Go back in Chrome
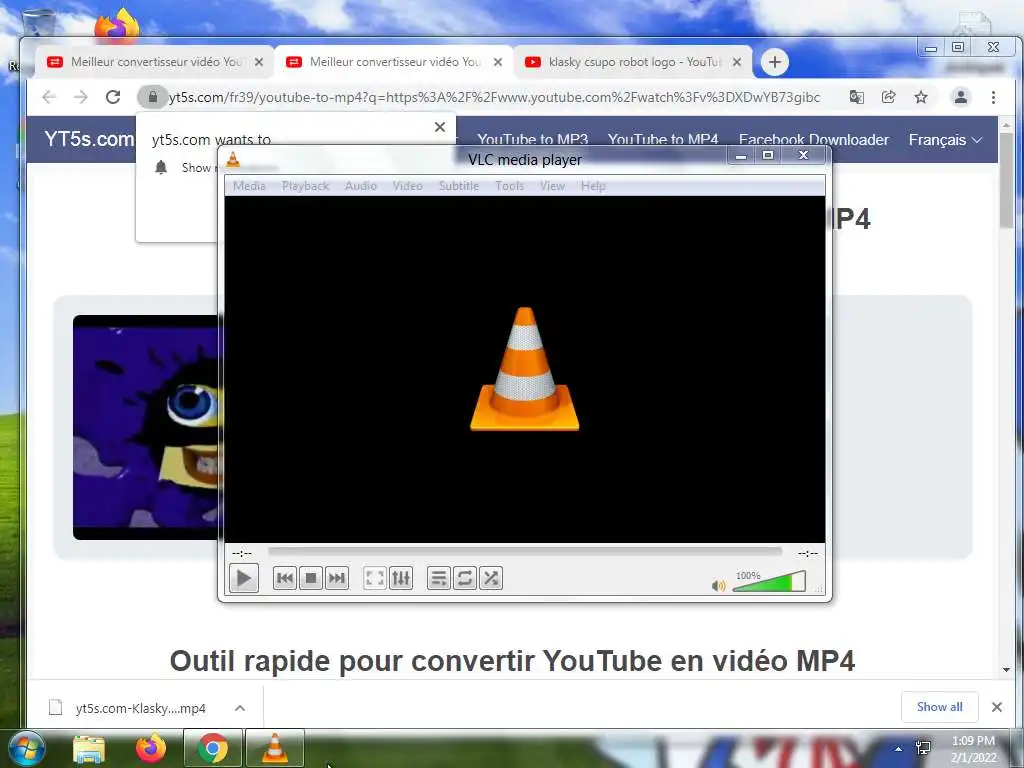The height and width of the screenshot is (768, 1024). [x=49, y=97]
